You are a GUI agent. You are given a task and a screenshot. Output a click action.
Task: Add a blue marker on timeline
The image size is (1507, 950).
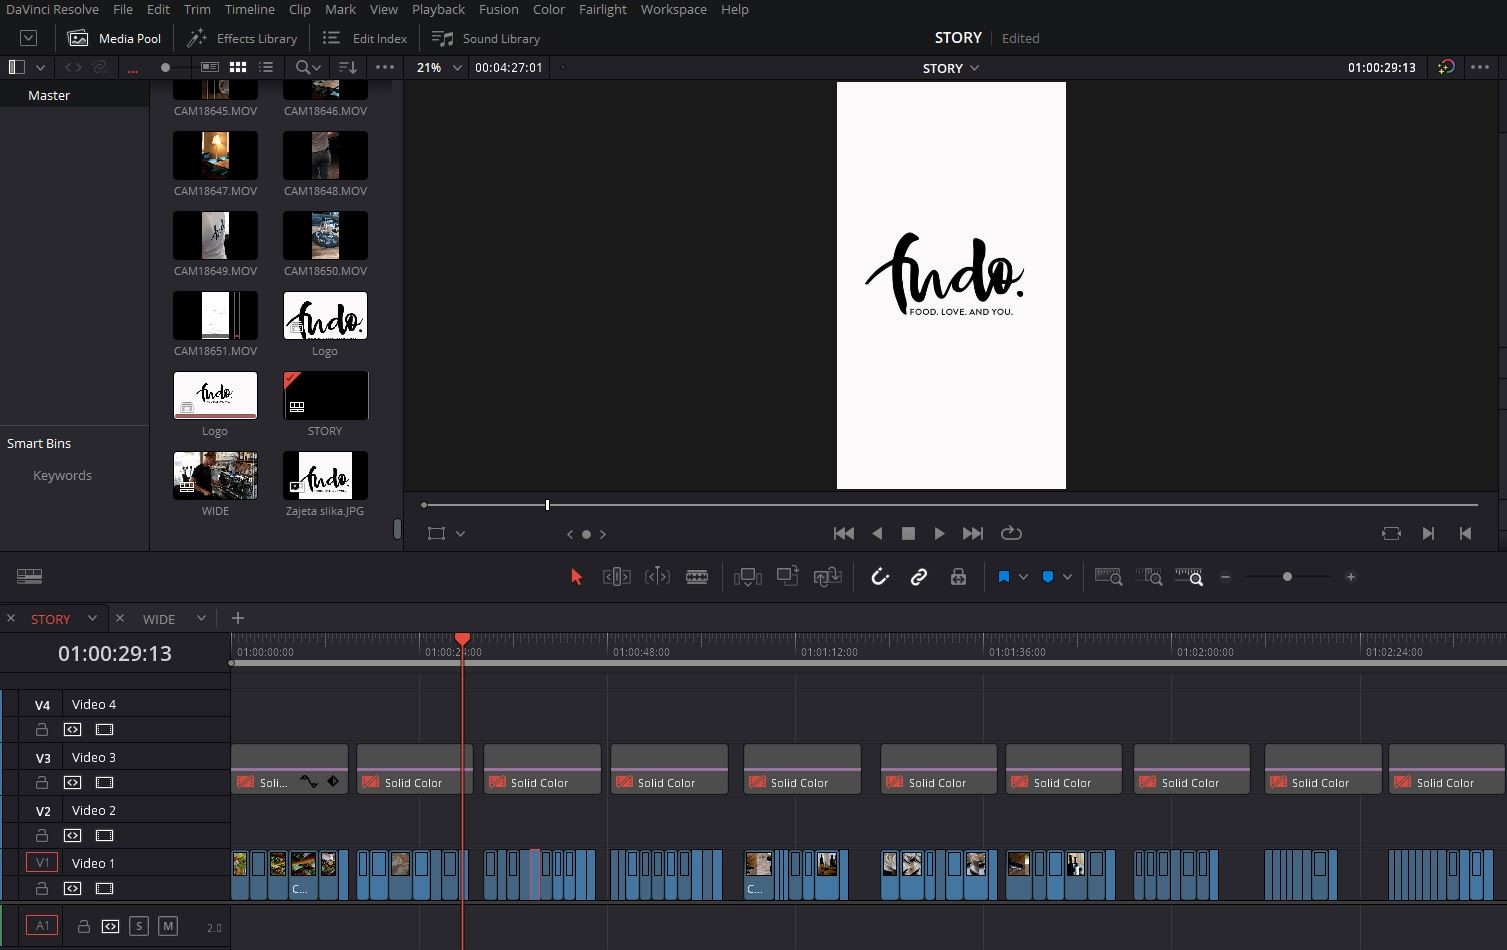[1048, 577]
